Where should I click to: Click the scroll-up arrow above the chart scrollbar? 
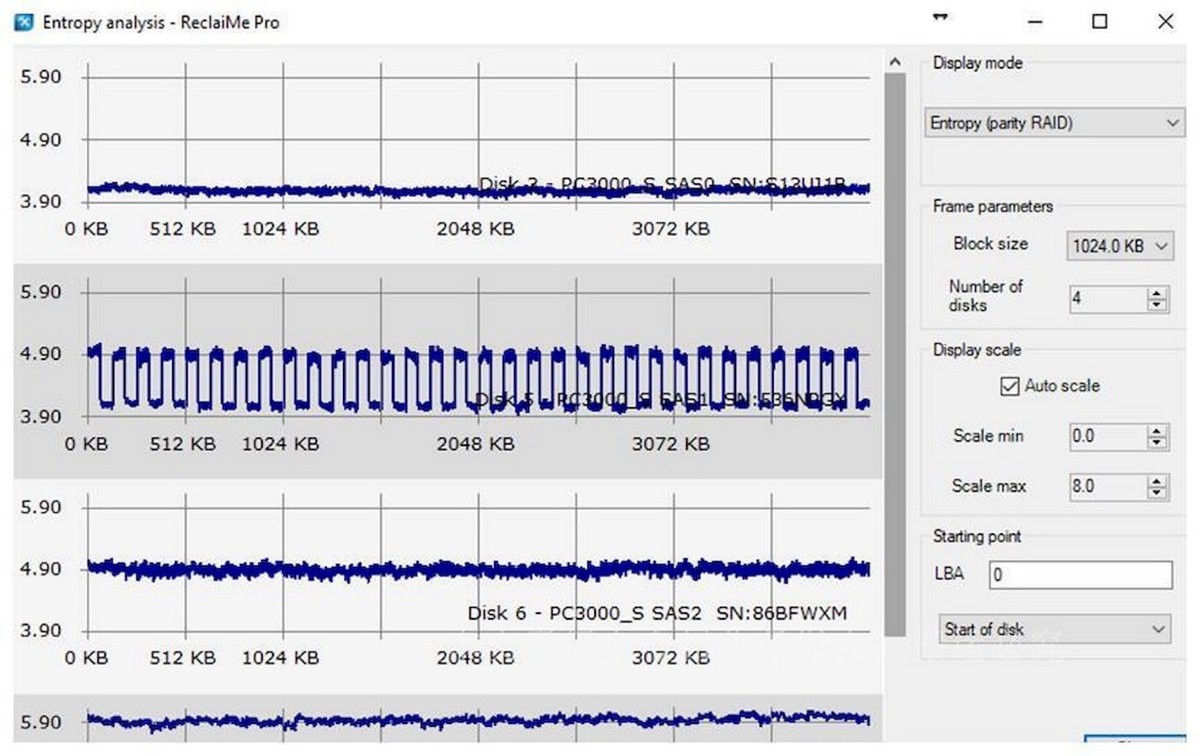(x=896, y=61)
